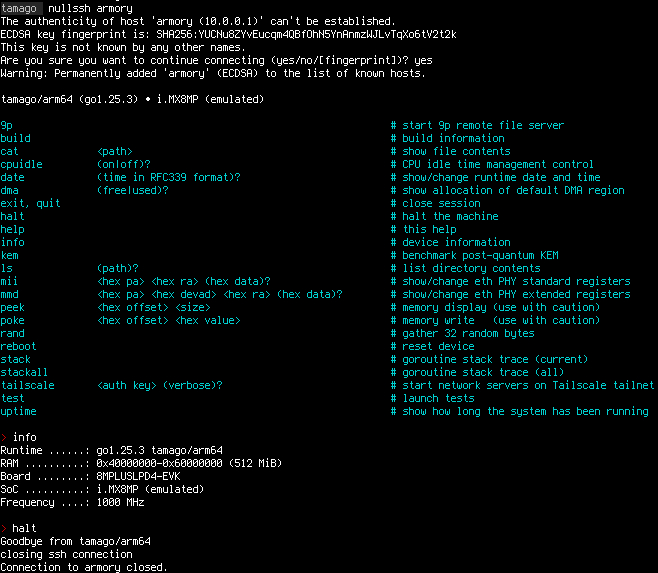
Task: Click the 'Goodbye from tamago/arm64' message
Action: (x=75, y=541)
